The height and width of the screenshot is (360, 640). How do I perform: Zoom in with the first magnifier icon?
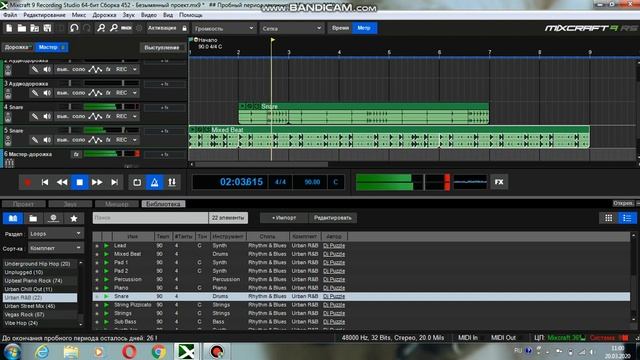click(x=101, y=28)
